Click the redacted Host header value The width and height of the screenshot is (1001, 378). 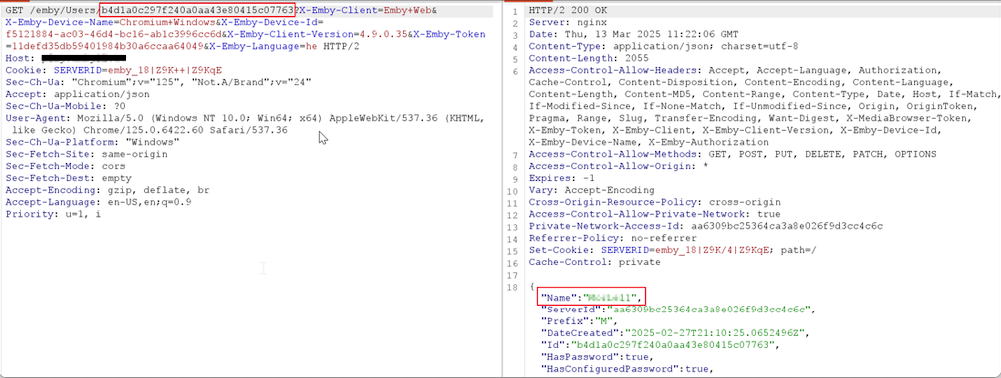[84, 58]
